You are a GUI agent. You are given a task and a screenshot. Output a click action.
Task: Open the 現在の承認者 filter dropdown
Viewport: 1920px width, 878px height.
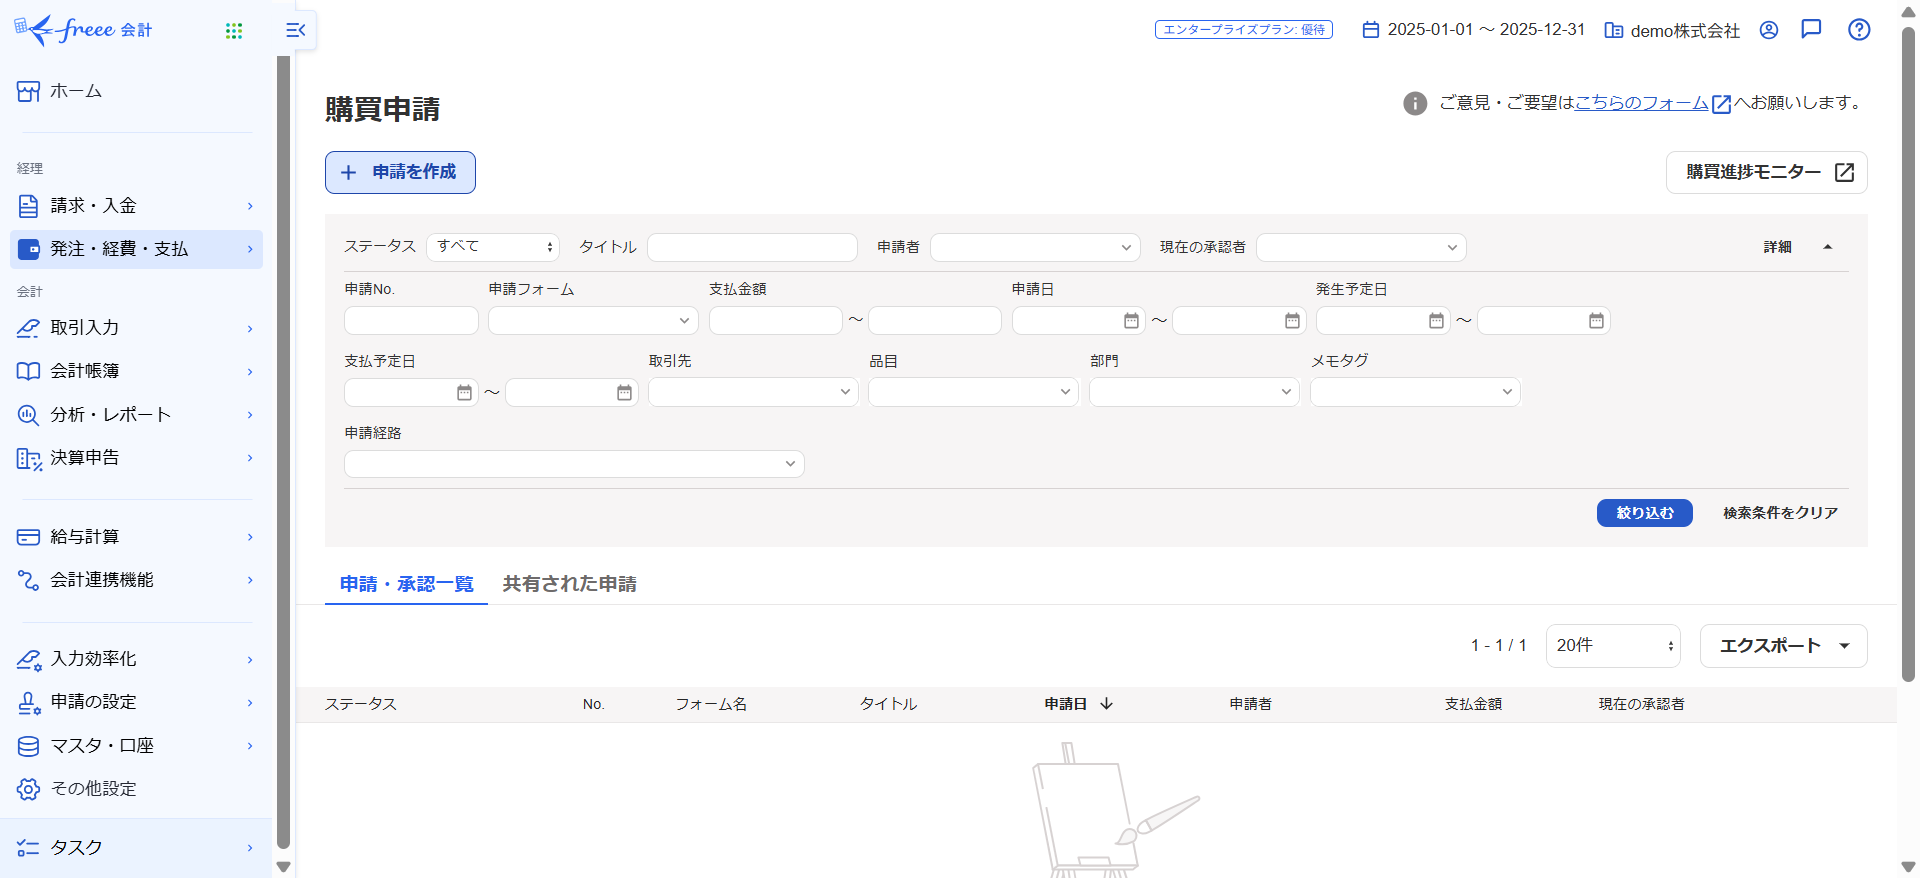pos(1361,247)
